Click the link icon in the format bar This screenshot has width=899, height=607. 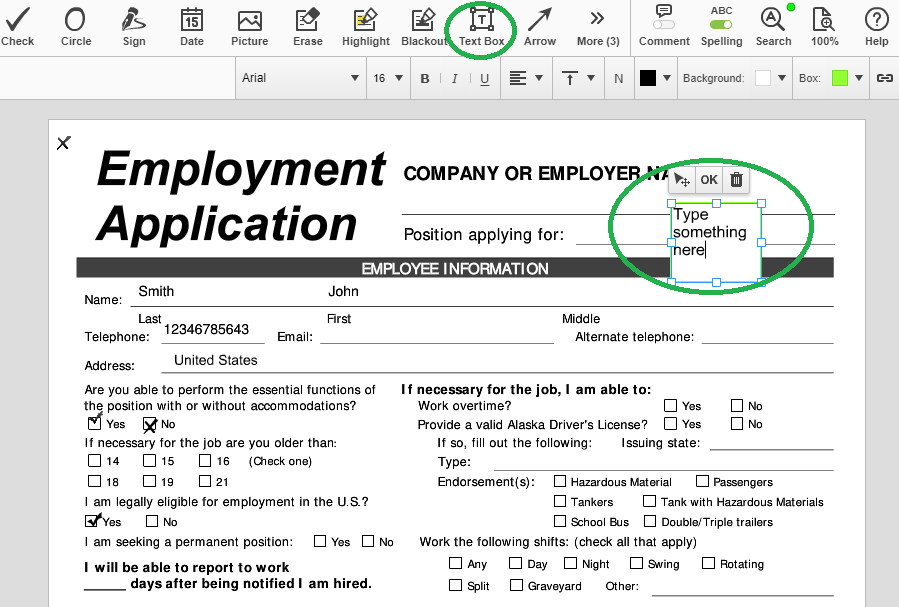point(885,78)
